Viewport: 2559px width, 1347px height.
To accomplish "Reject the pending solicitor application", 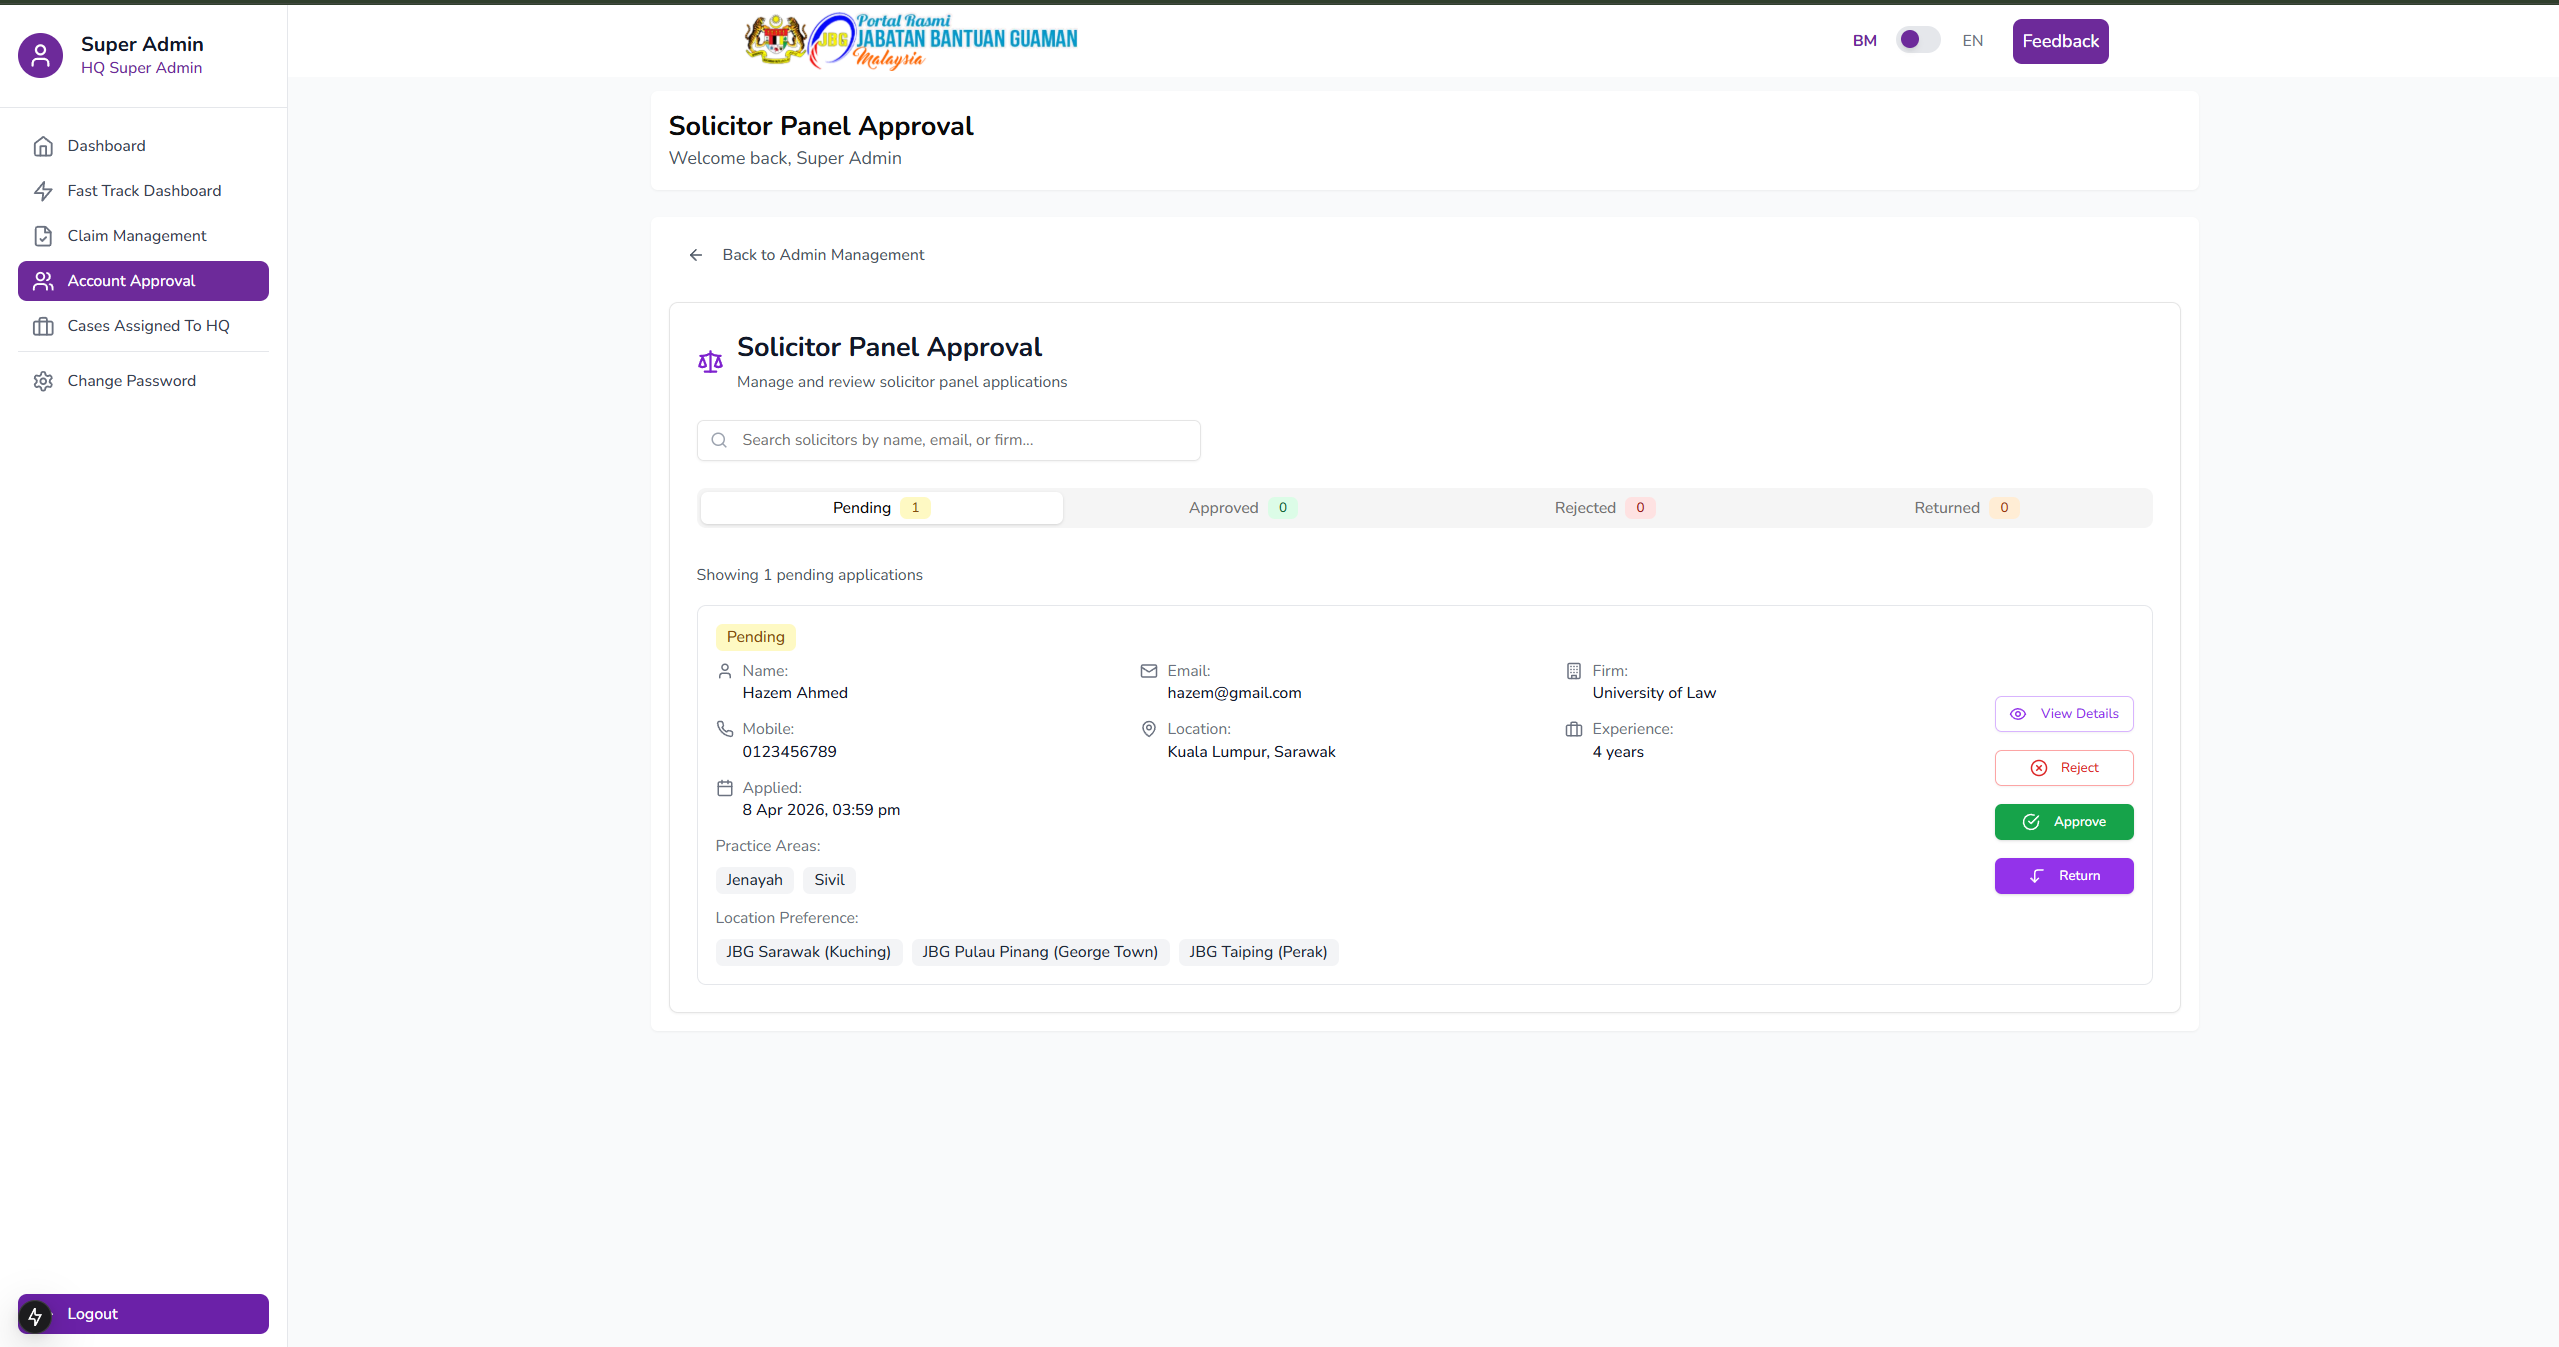I will tap(2063, 768).
